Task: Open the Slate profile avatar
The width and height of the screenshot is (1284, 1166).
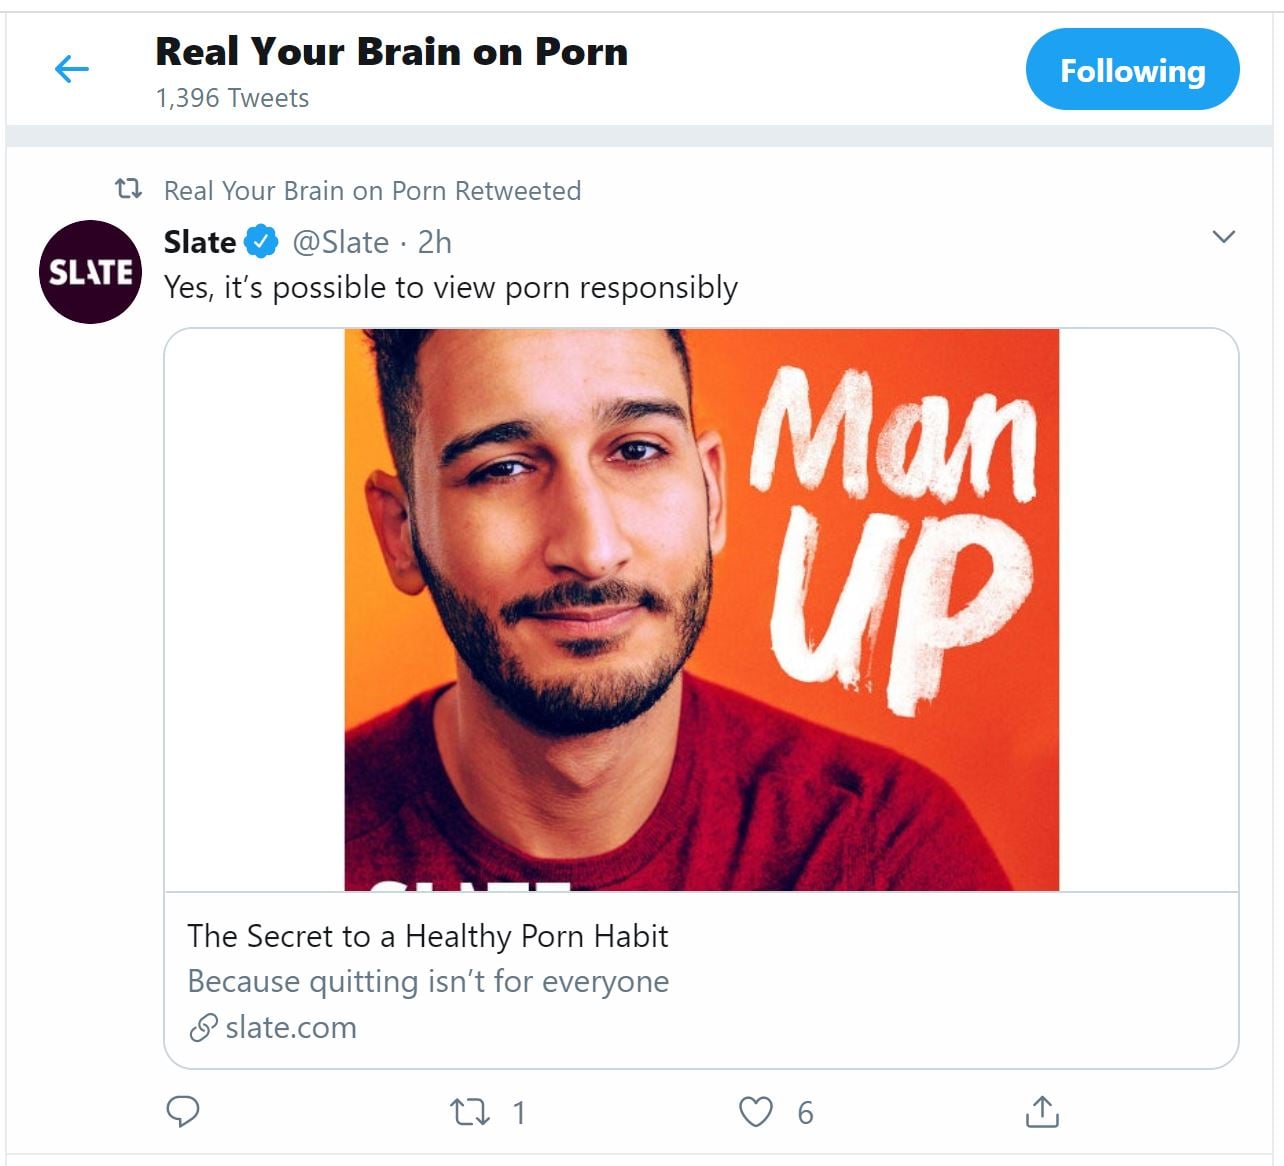Action: pyautogui.click(x=90, y=272)
